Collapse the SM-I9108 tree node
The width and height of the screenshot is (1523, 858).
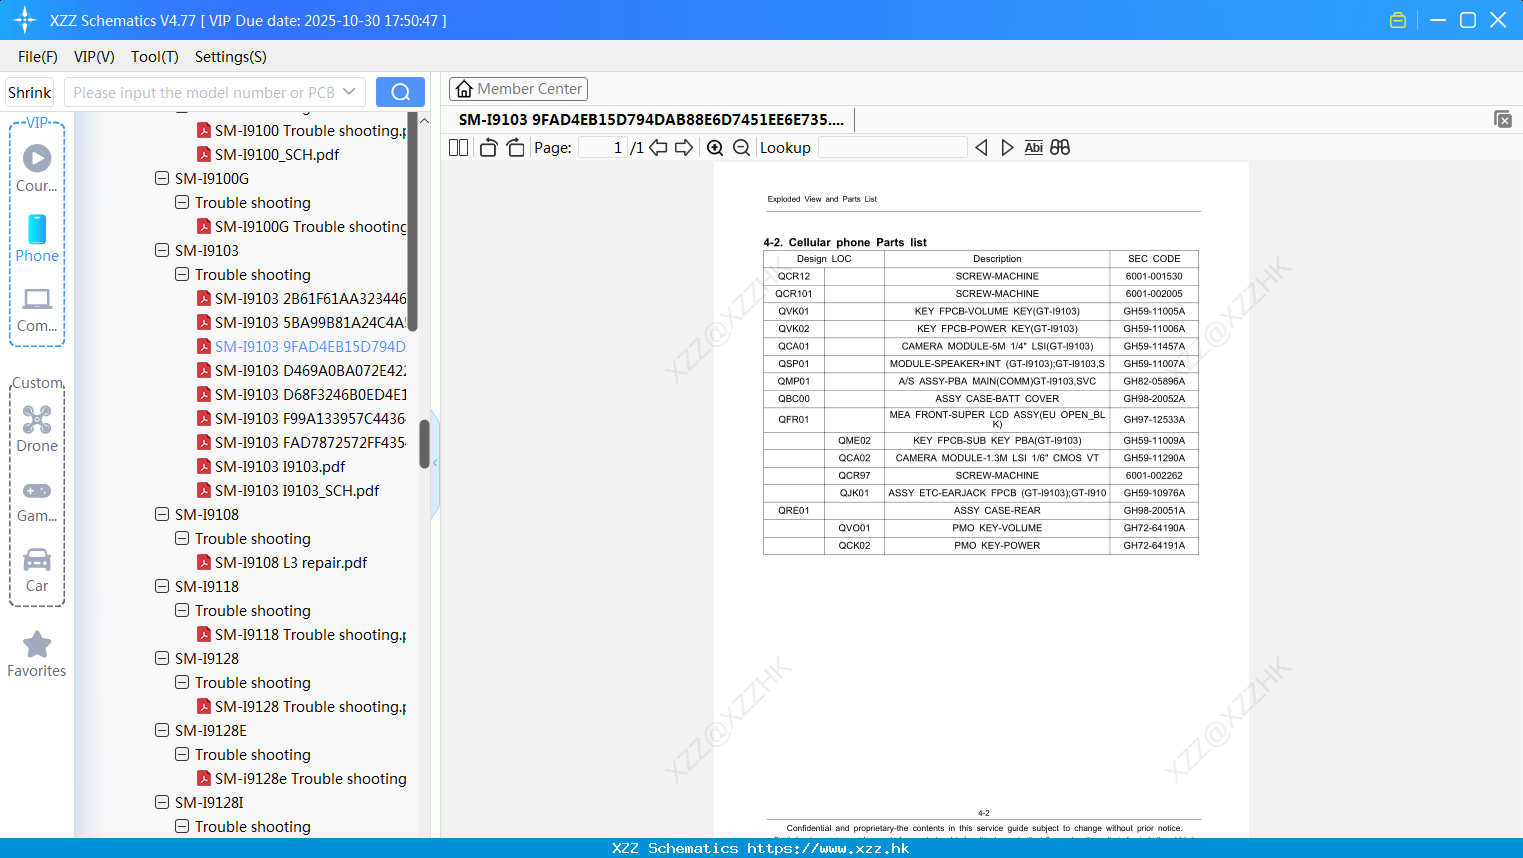162,514
